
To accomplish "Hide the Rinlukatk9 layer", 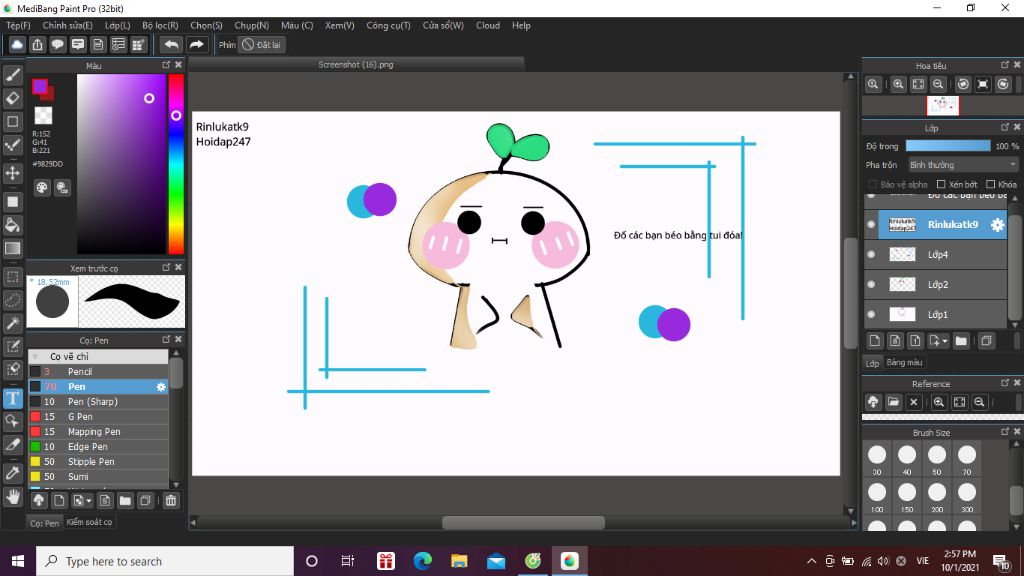I will click(x=871, y=225).
